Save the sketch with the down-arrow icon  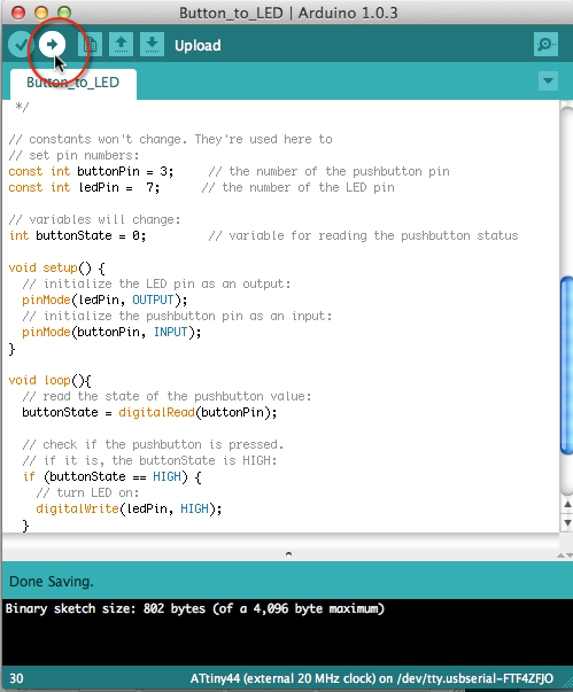pos(152,44)
